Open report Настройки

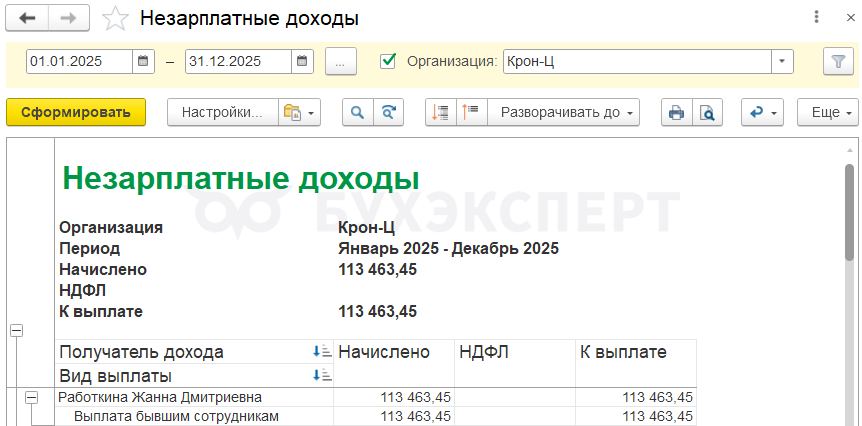pyautogui.click(x=223, y=112)
